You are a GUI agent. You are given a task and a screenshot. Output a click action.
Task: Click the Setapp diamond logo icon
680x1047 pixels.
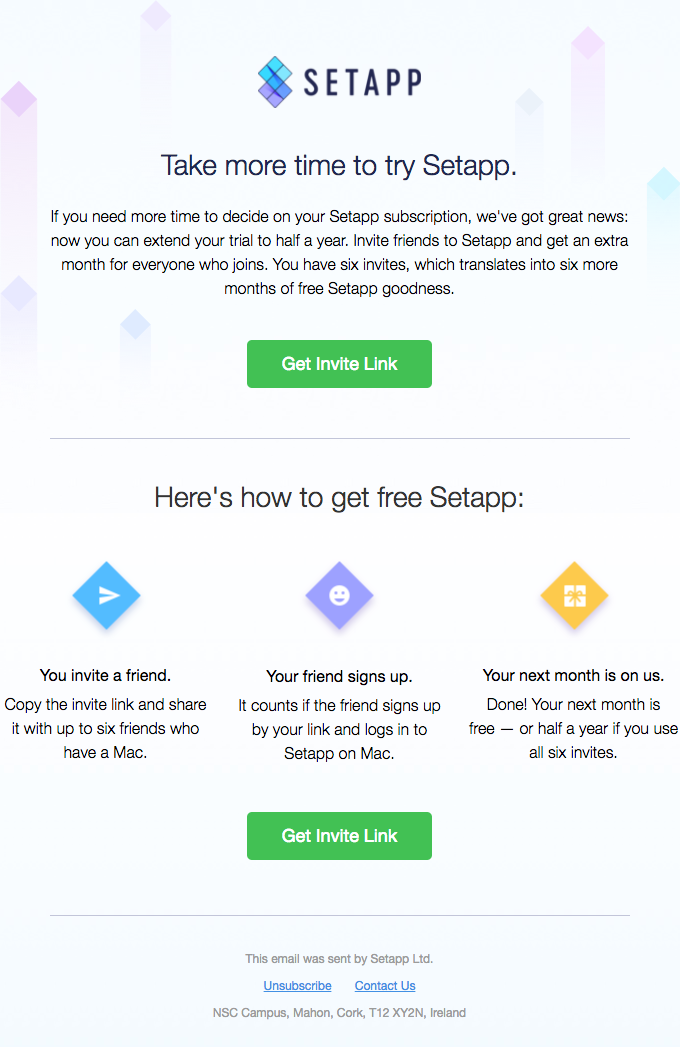pos(275,82)
